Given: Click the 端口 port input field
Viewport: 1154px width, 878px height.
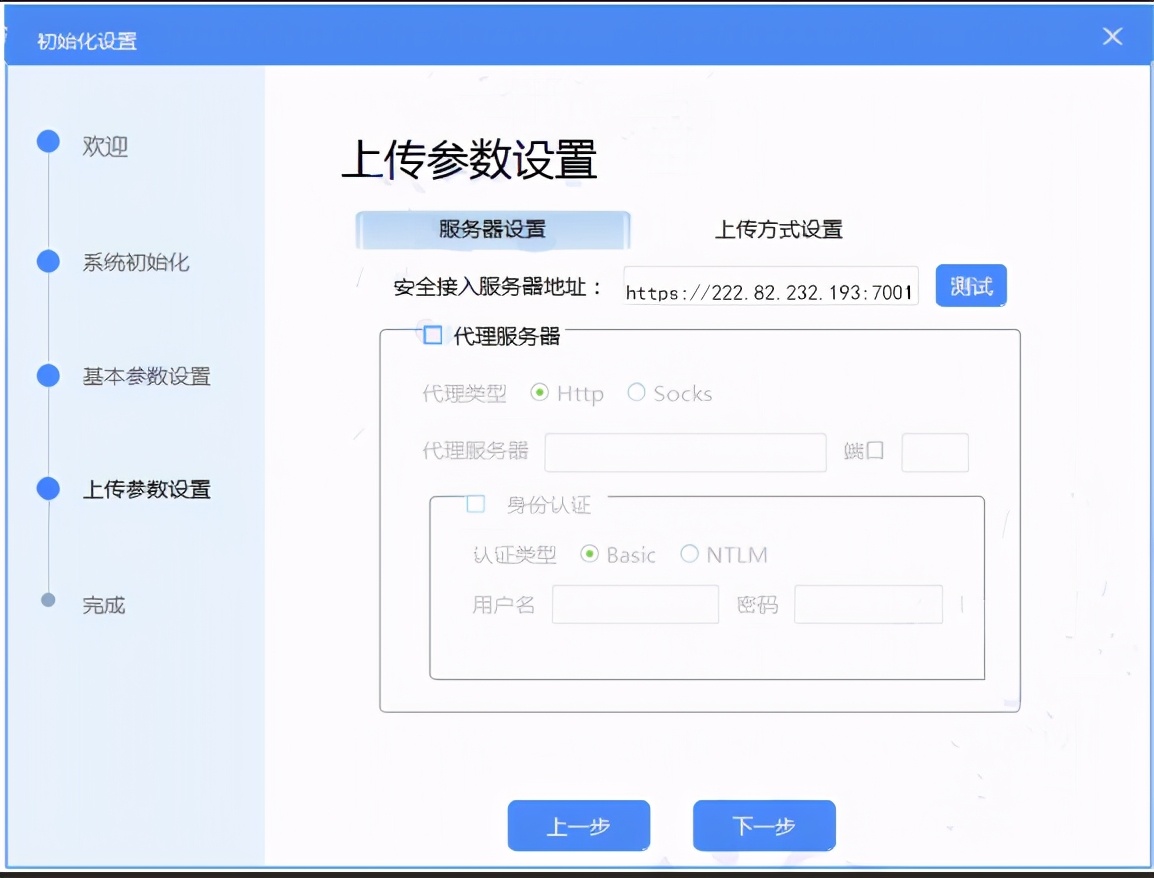Looking at the screenshot, I should (935, 452).
